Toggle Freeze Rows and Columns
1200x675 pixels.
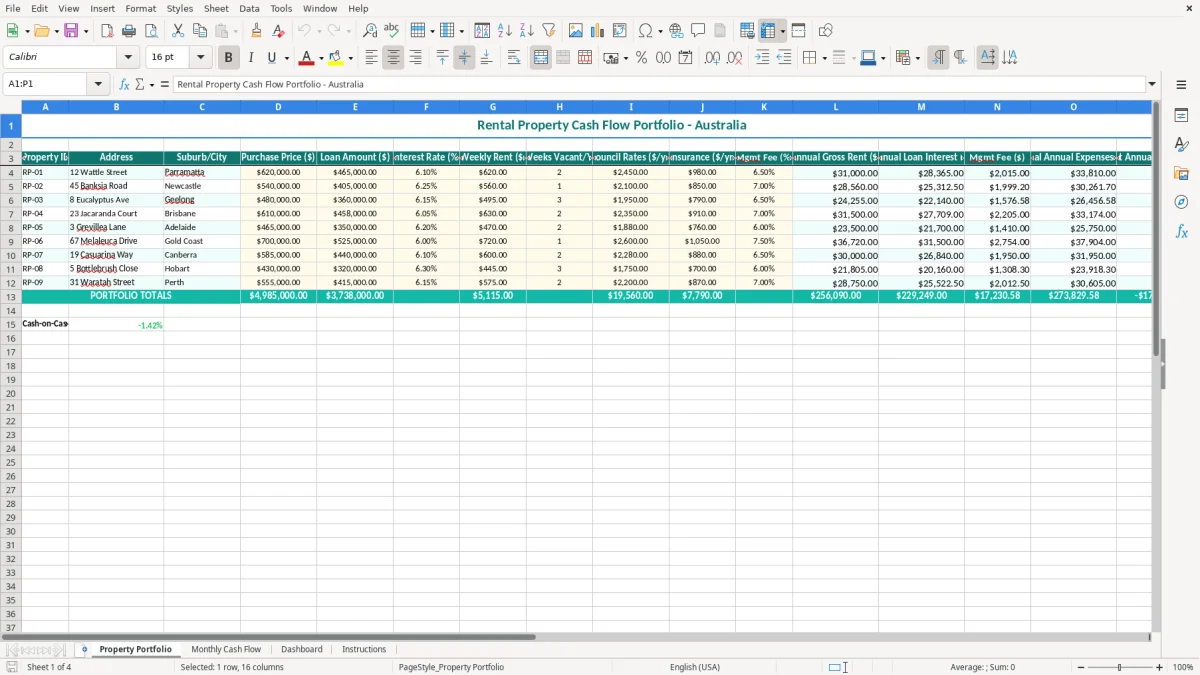click(768, 31)
